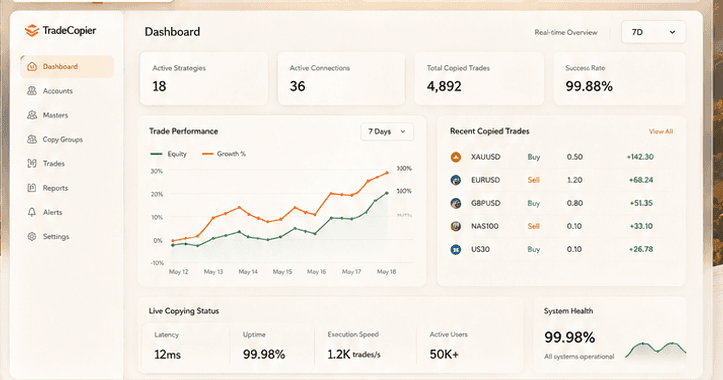
Task: Click the System Health sparkline chart
Action: coord(656,350)
